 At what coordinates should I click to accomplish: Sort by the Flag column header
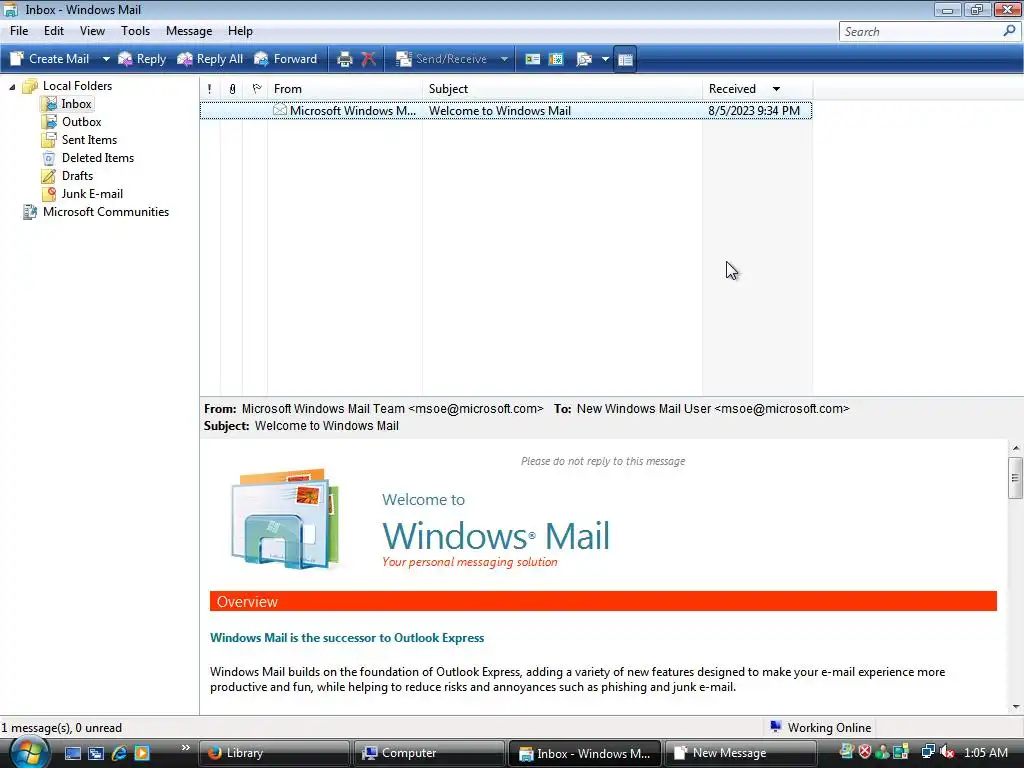click(x=256, y=89)
